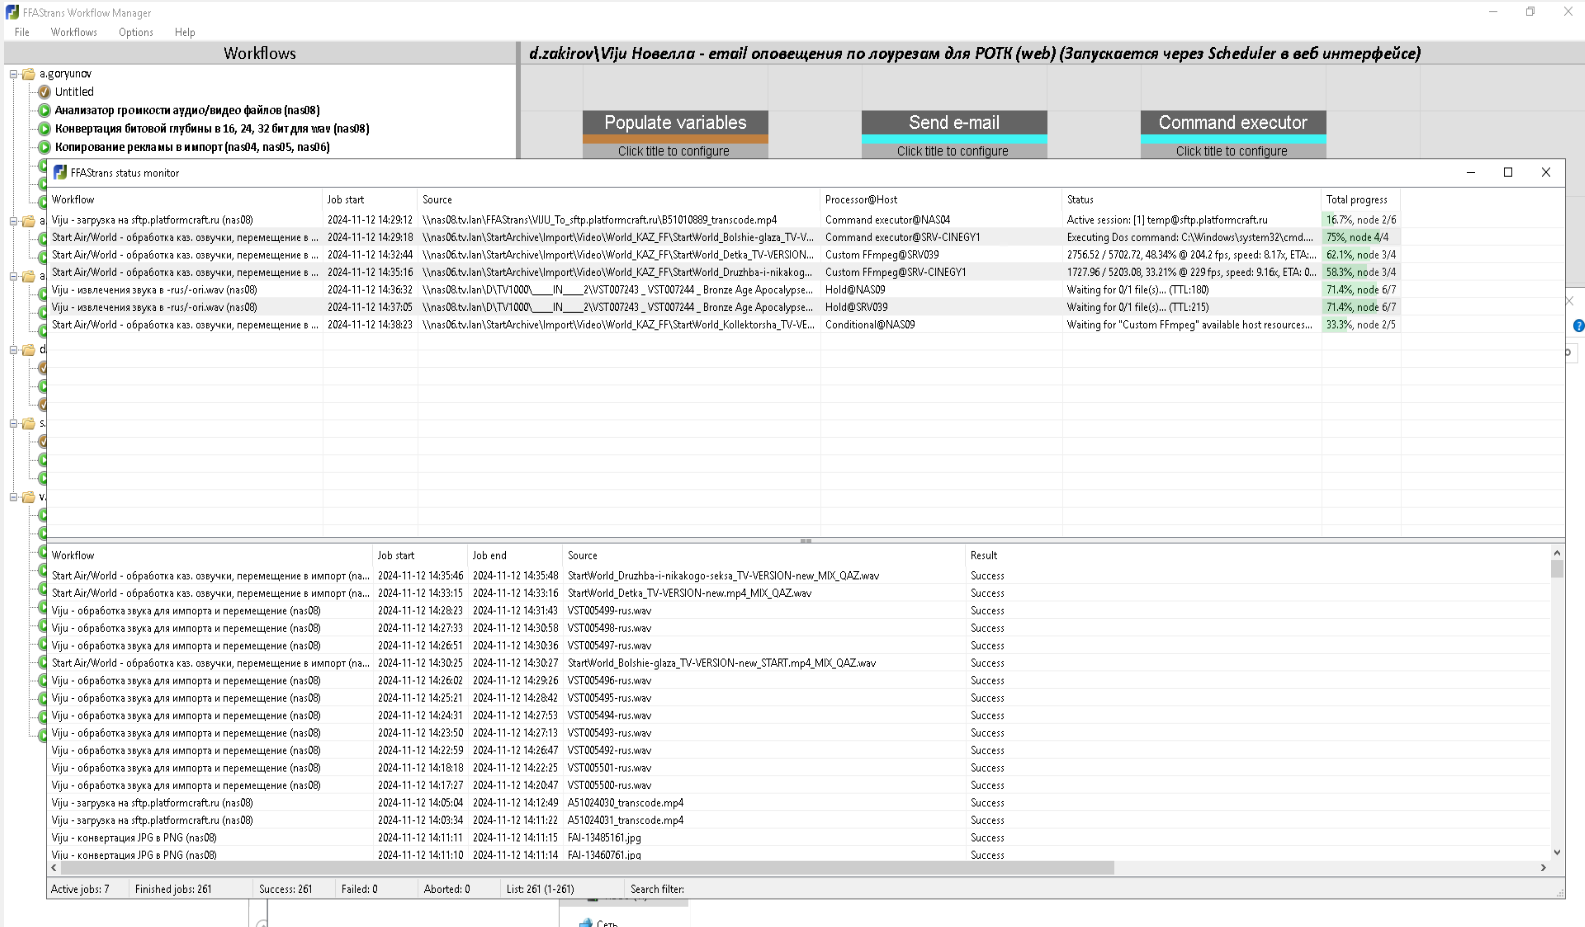Click the 75% node 4/4 progress cell
1585x927 pixels.
(1361, 237)
